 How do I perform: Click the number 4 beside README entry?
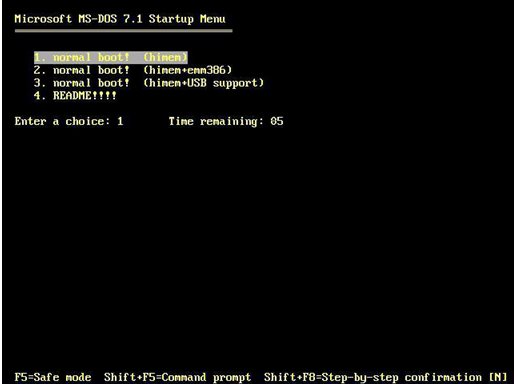(39, 96)
